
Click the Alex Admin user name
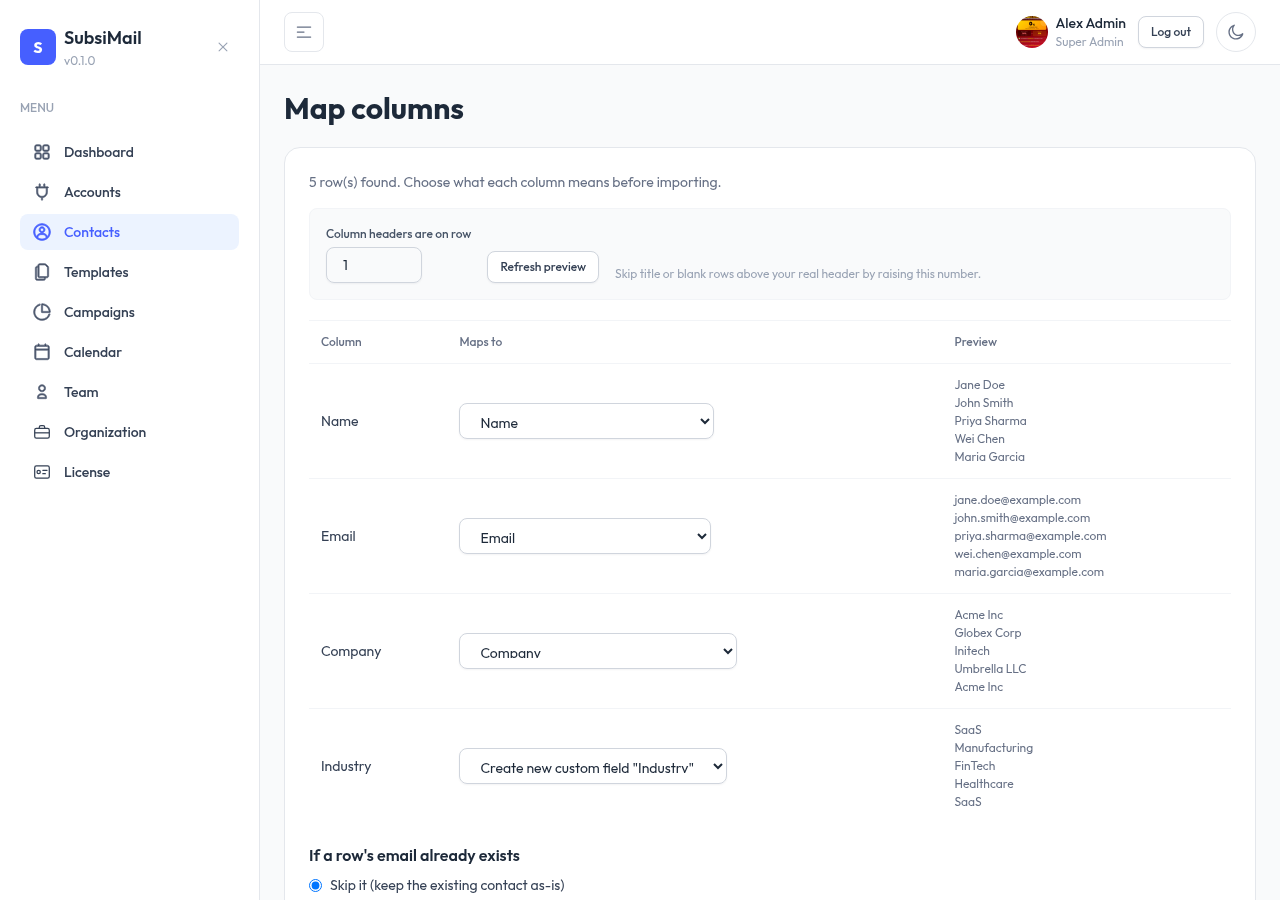(x=1091, y=23)
